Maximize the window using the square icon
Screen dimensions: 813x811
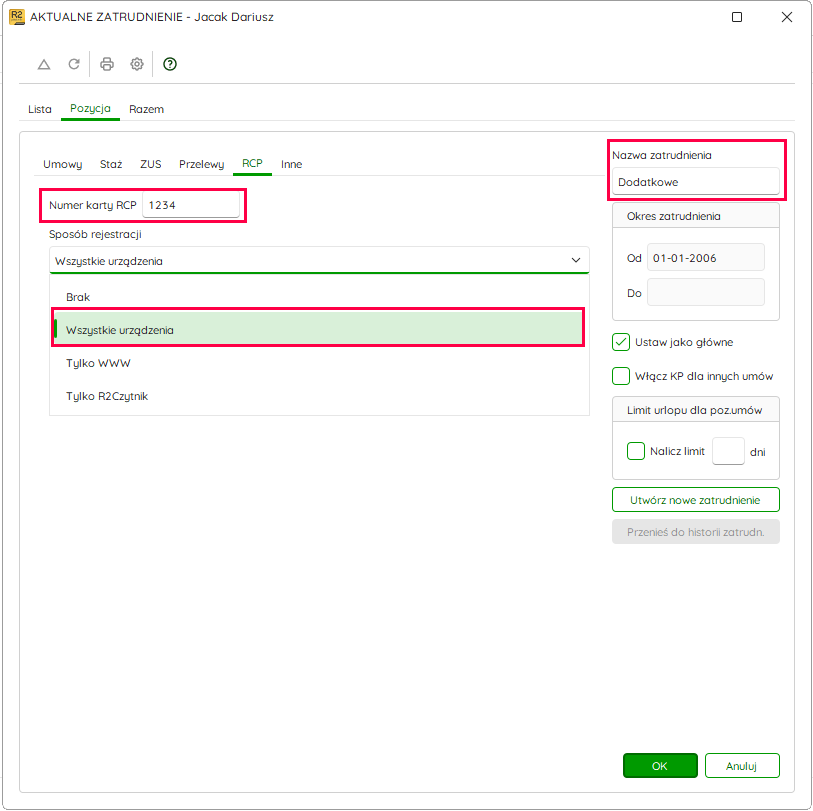pyautogui.click(x=737, y=17)
